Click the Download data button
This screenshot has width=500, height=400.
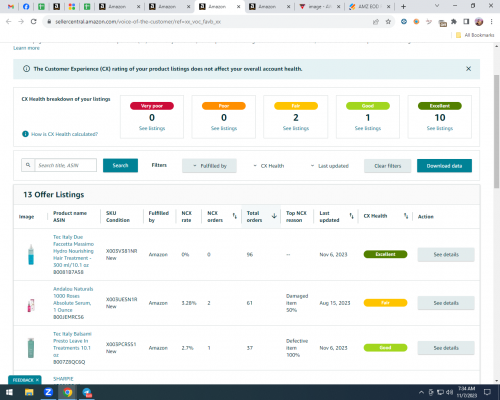click(x=444, y=166)
